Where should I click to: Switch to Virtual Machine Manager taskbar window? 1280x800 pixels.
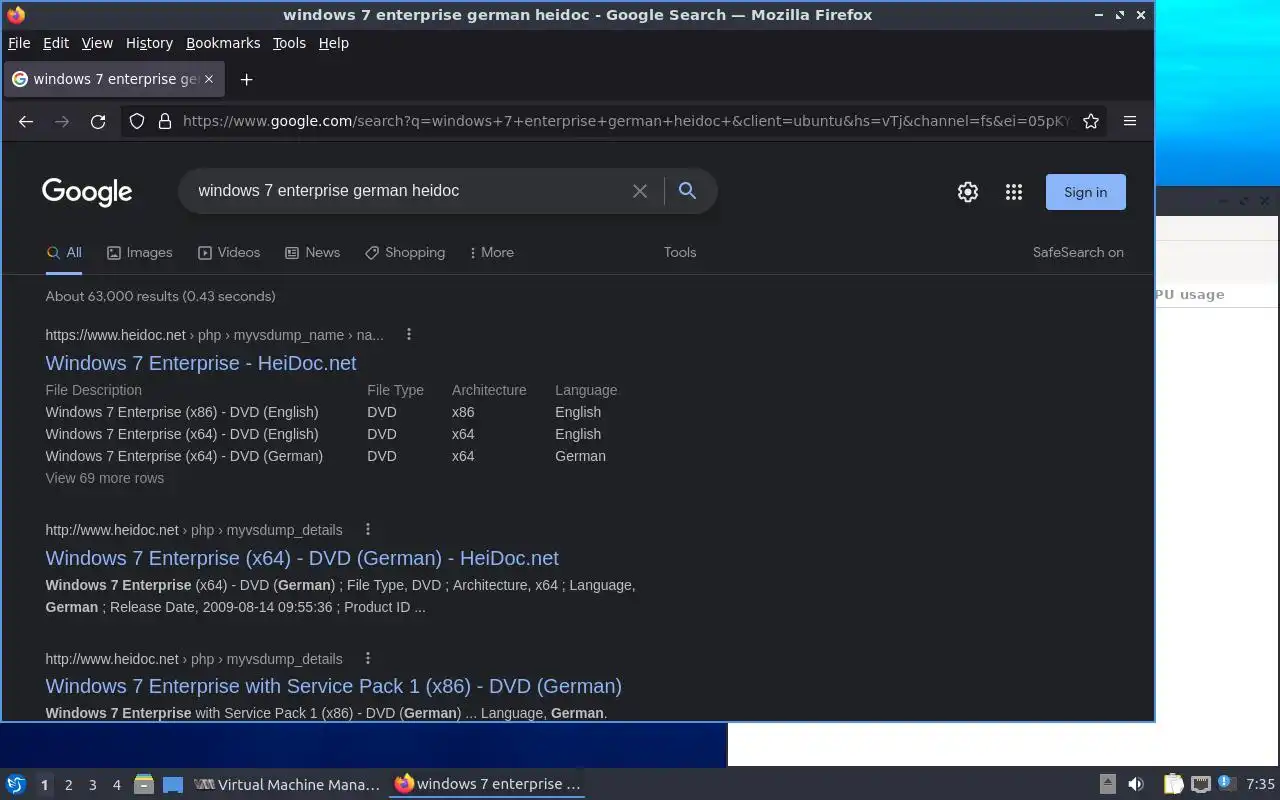click(287, 785)
